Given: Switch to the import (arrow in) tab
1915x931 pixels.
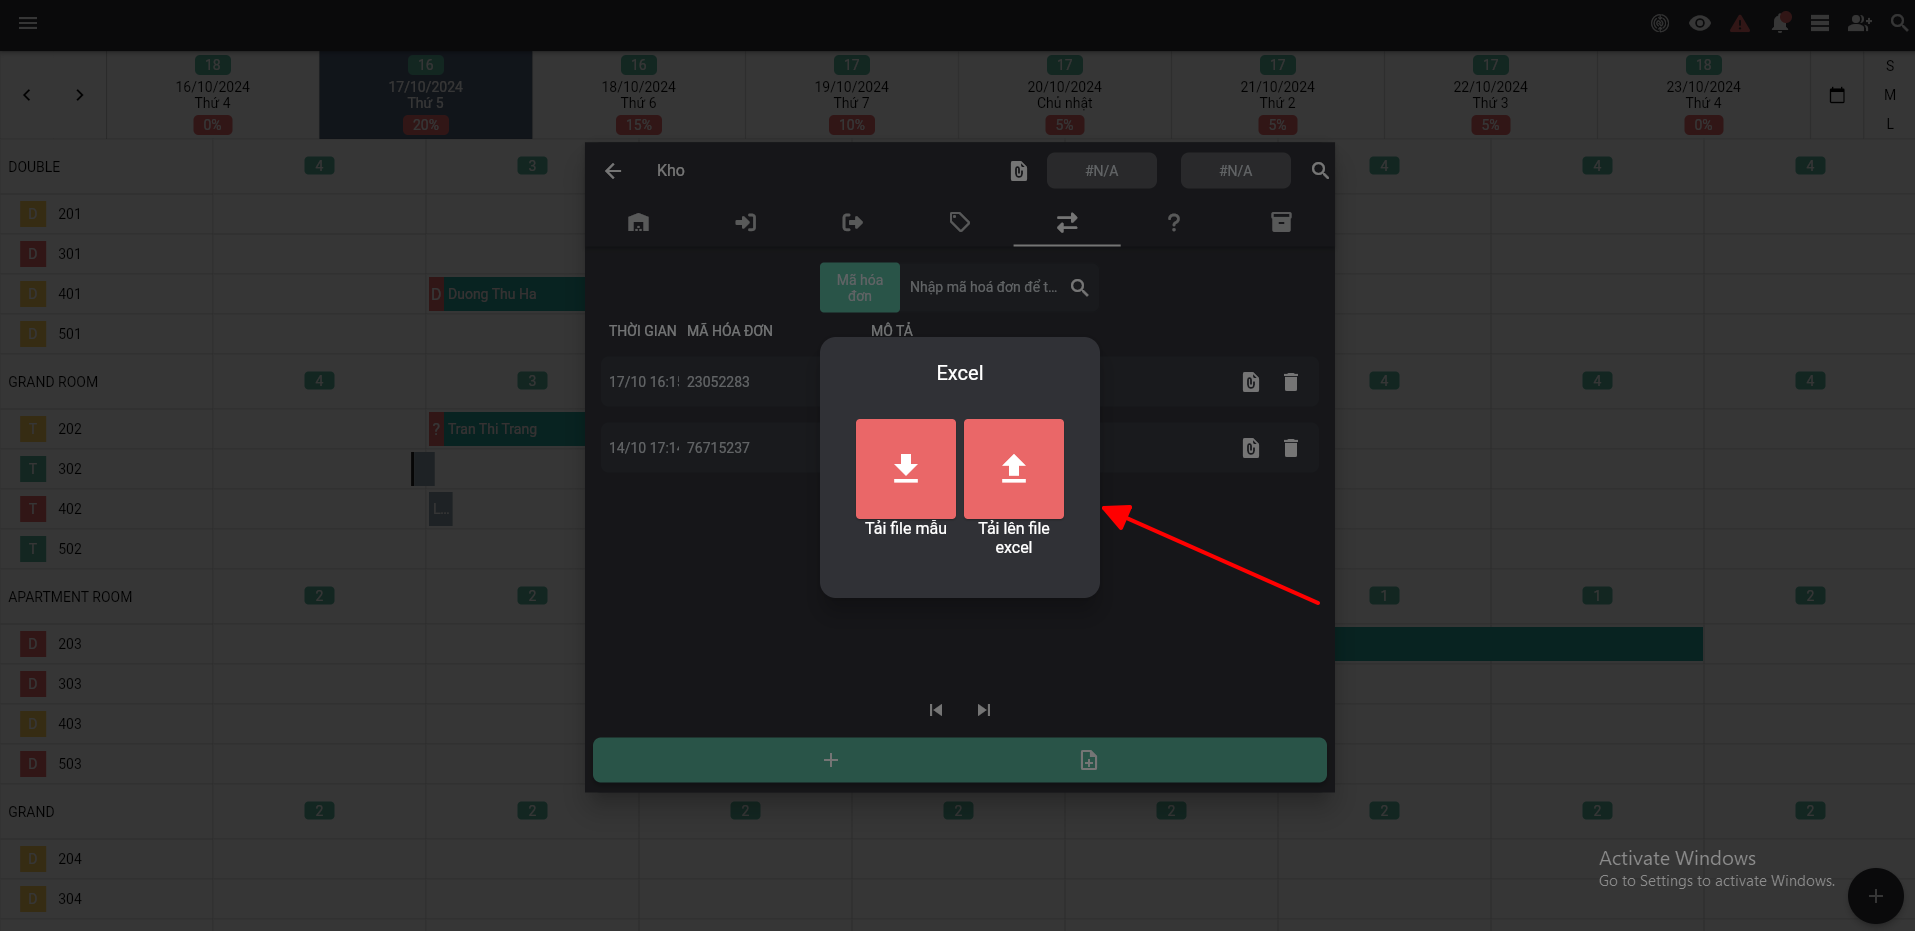Looking at the screenshot, I should 745,222.
